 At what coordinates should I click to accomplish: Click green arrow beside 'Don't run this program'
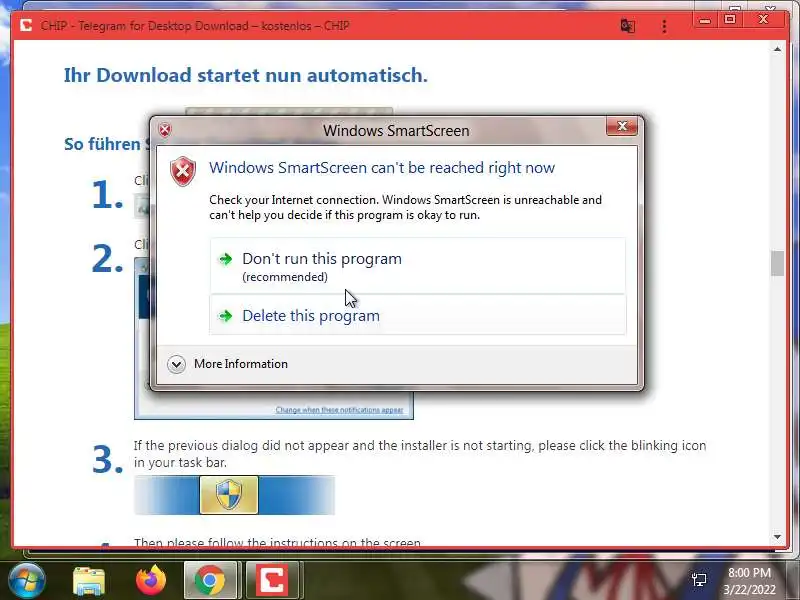click(x=226, y=259)
